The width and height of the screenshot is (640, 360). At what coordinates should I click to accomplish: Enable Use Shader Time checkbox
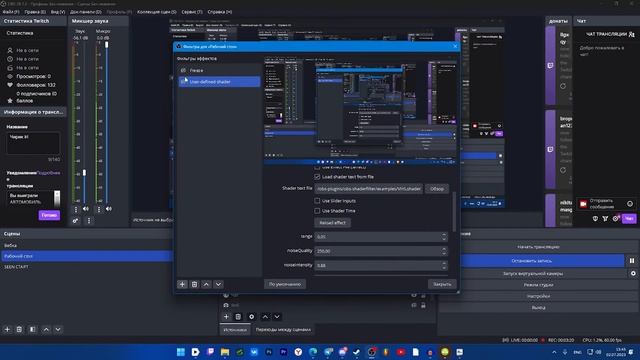[x=317, y=211]
